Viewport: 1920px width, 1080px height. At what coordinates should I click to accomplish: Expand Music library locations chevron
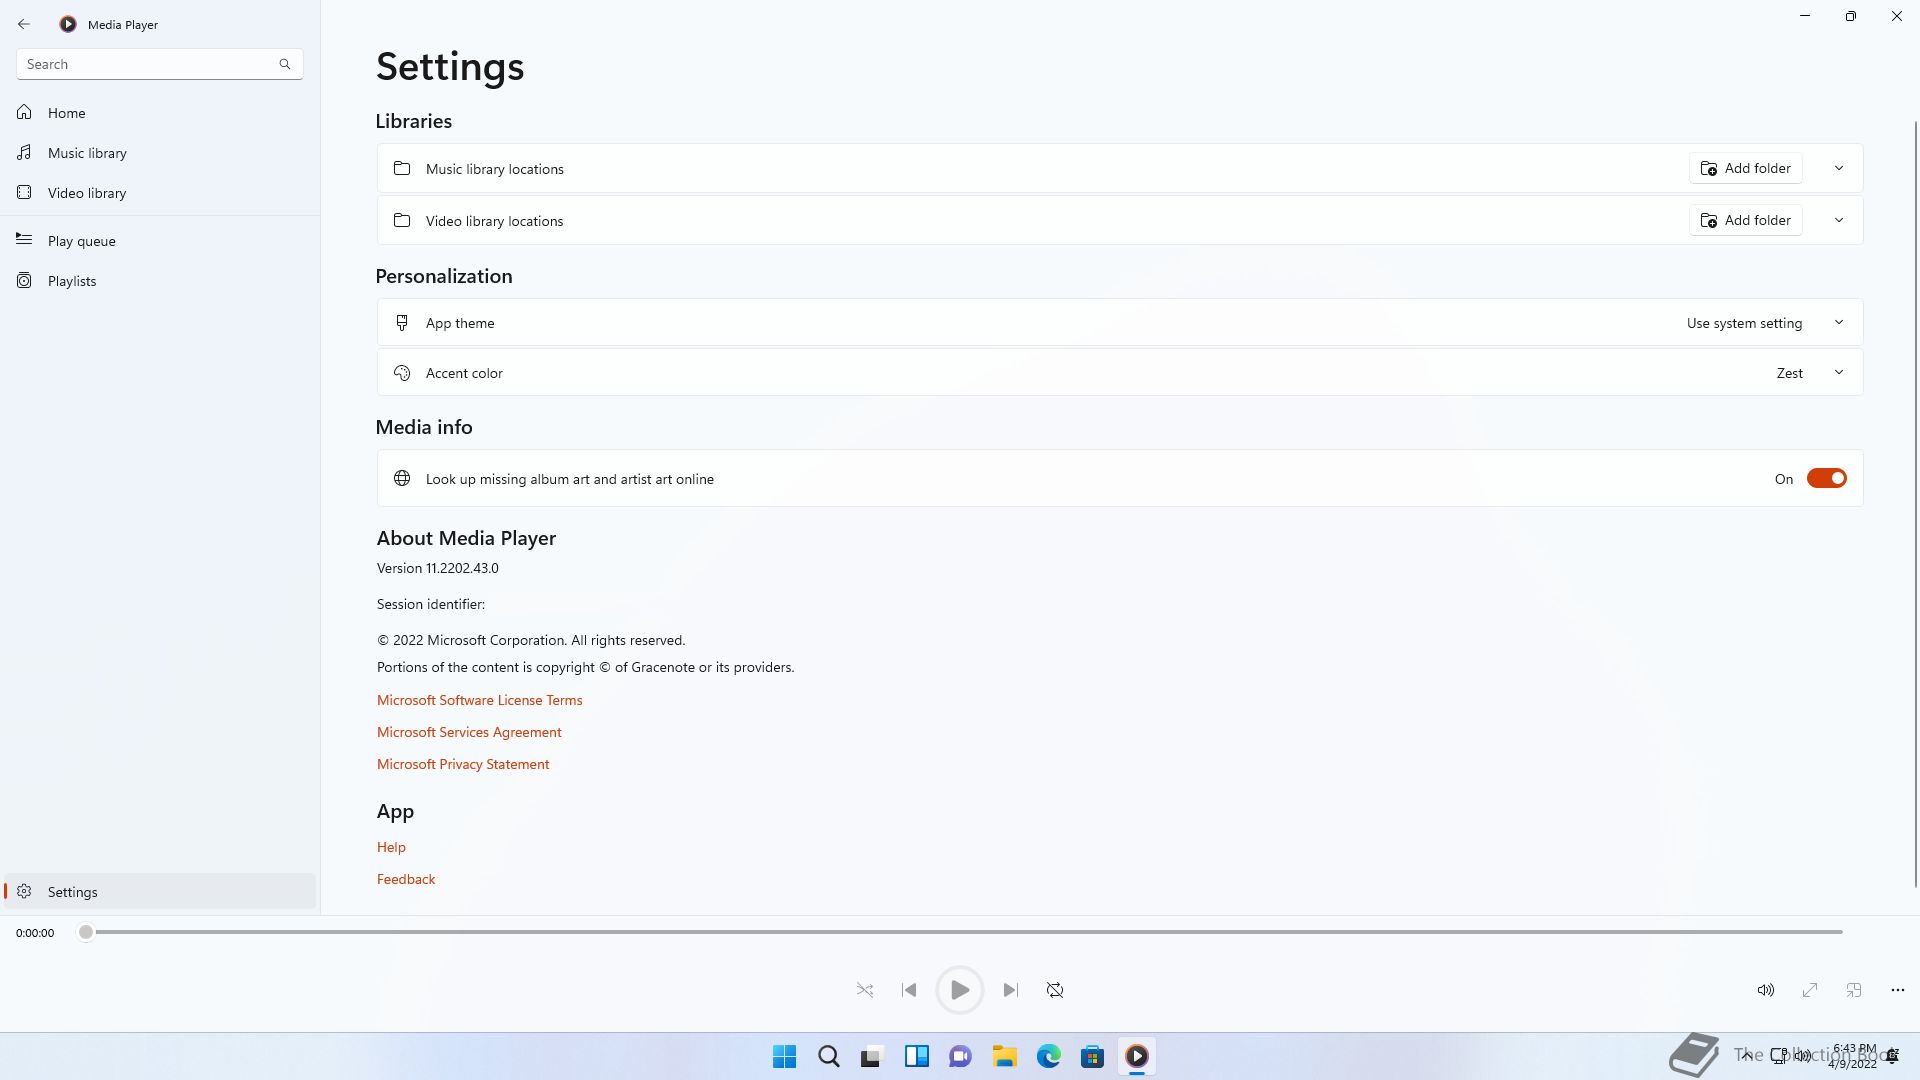pos(1839,168)
